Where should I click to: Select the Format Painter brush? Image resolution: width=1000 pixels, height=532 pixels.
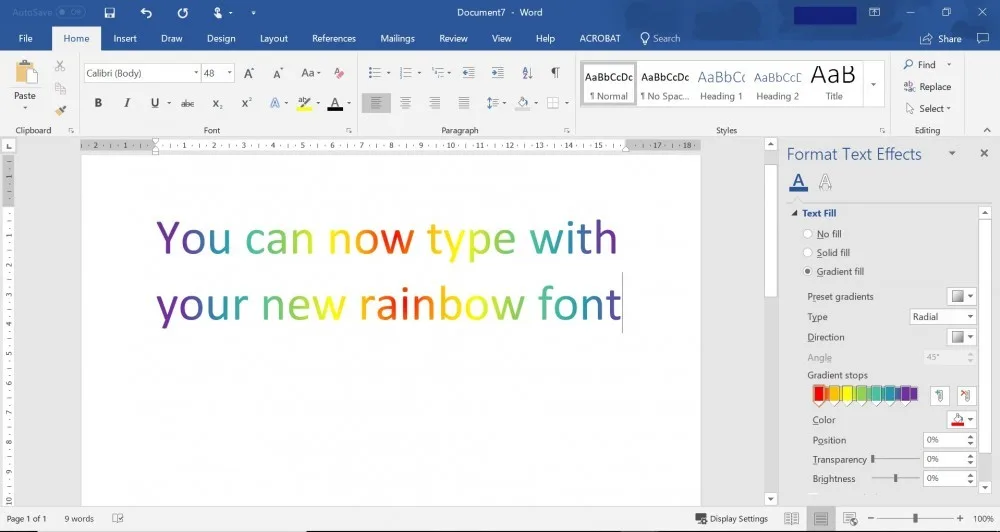pyautogui.click(x=61, y=110)
